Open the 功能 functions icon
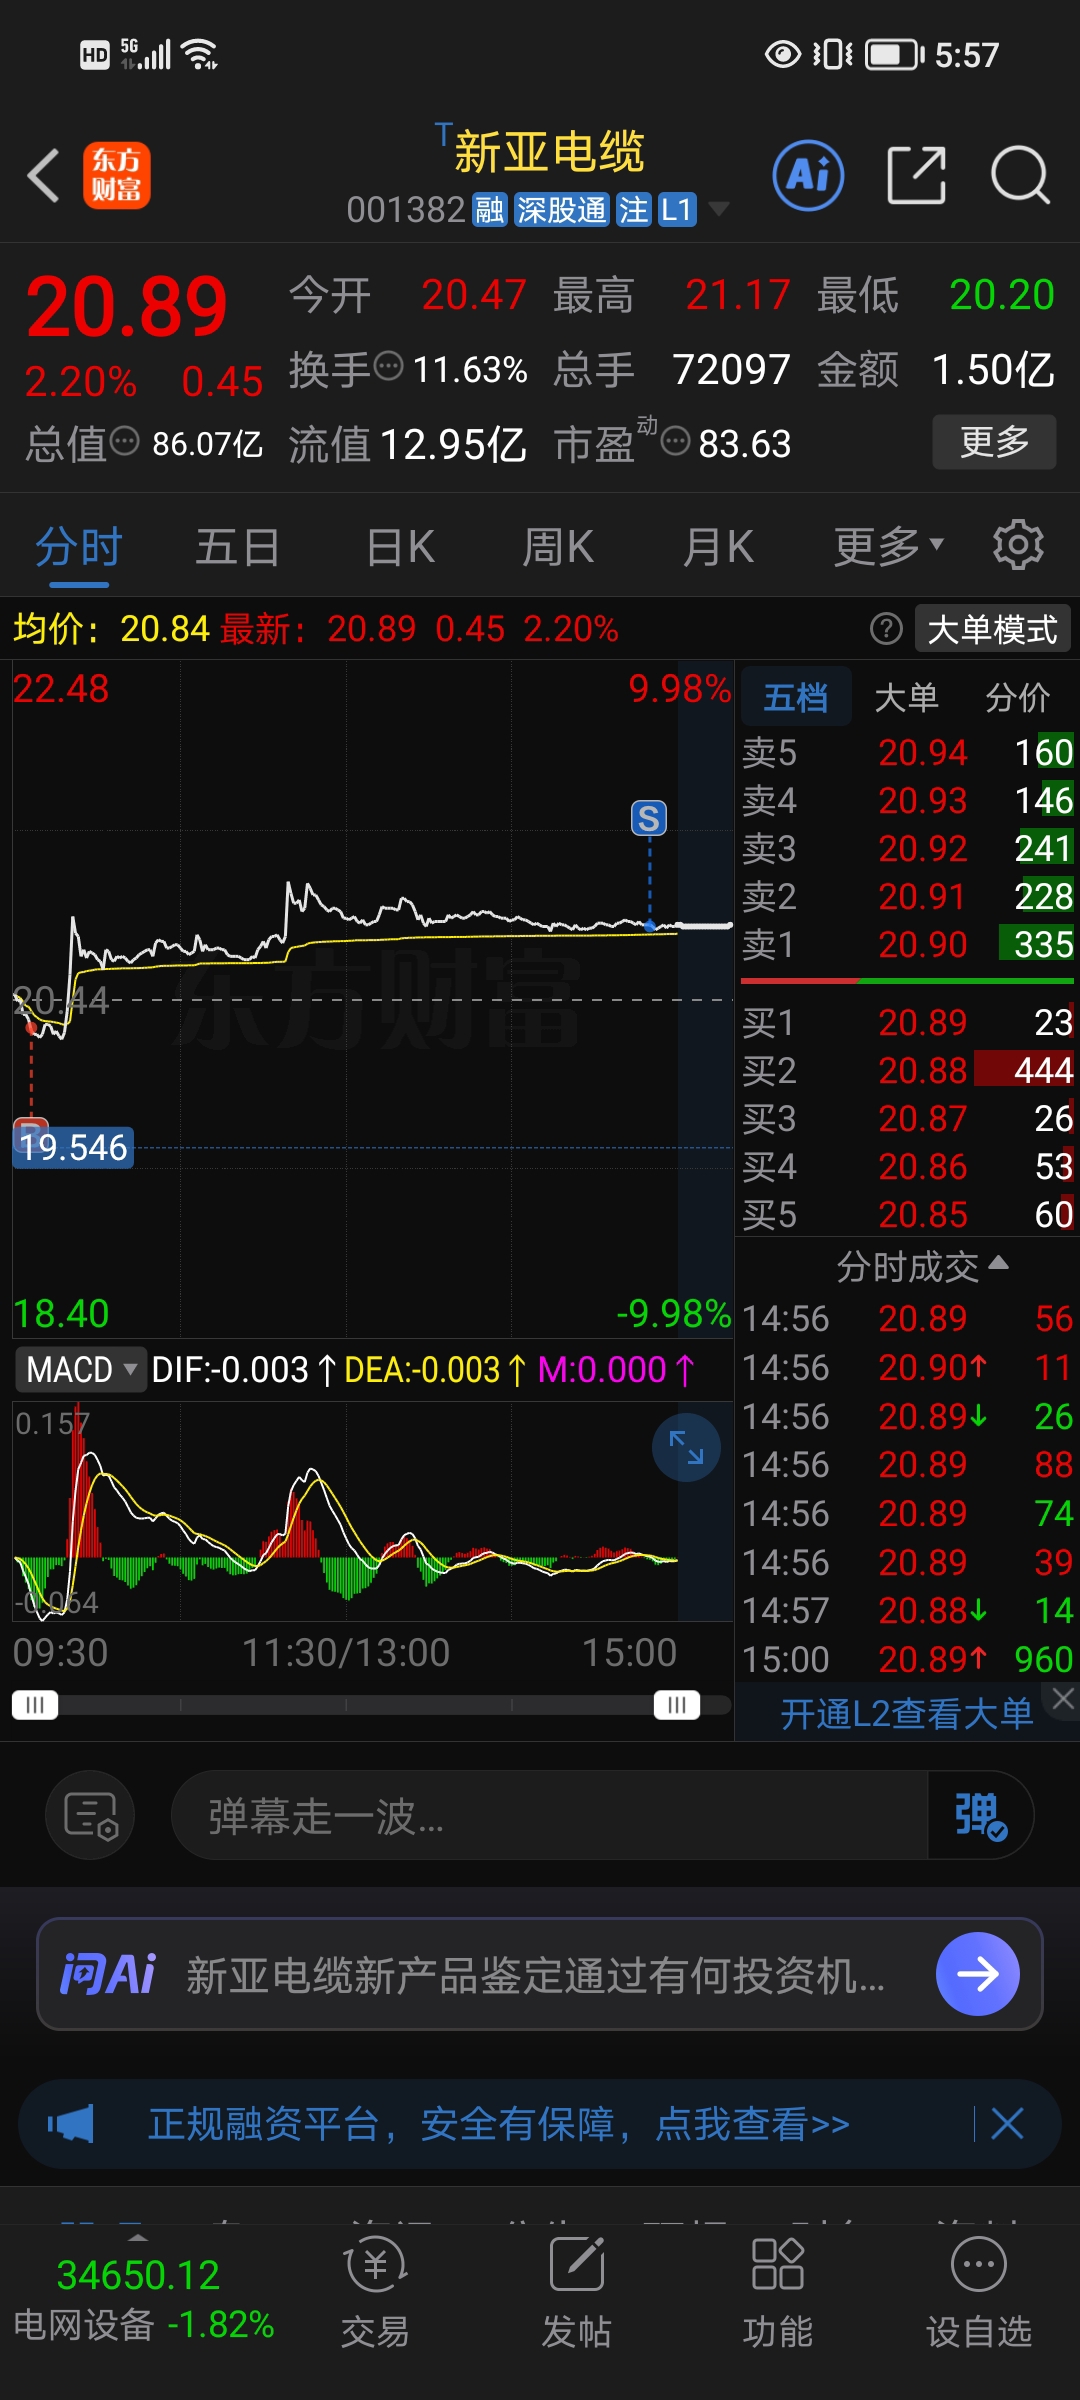 777,2292
